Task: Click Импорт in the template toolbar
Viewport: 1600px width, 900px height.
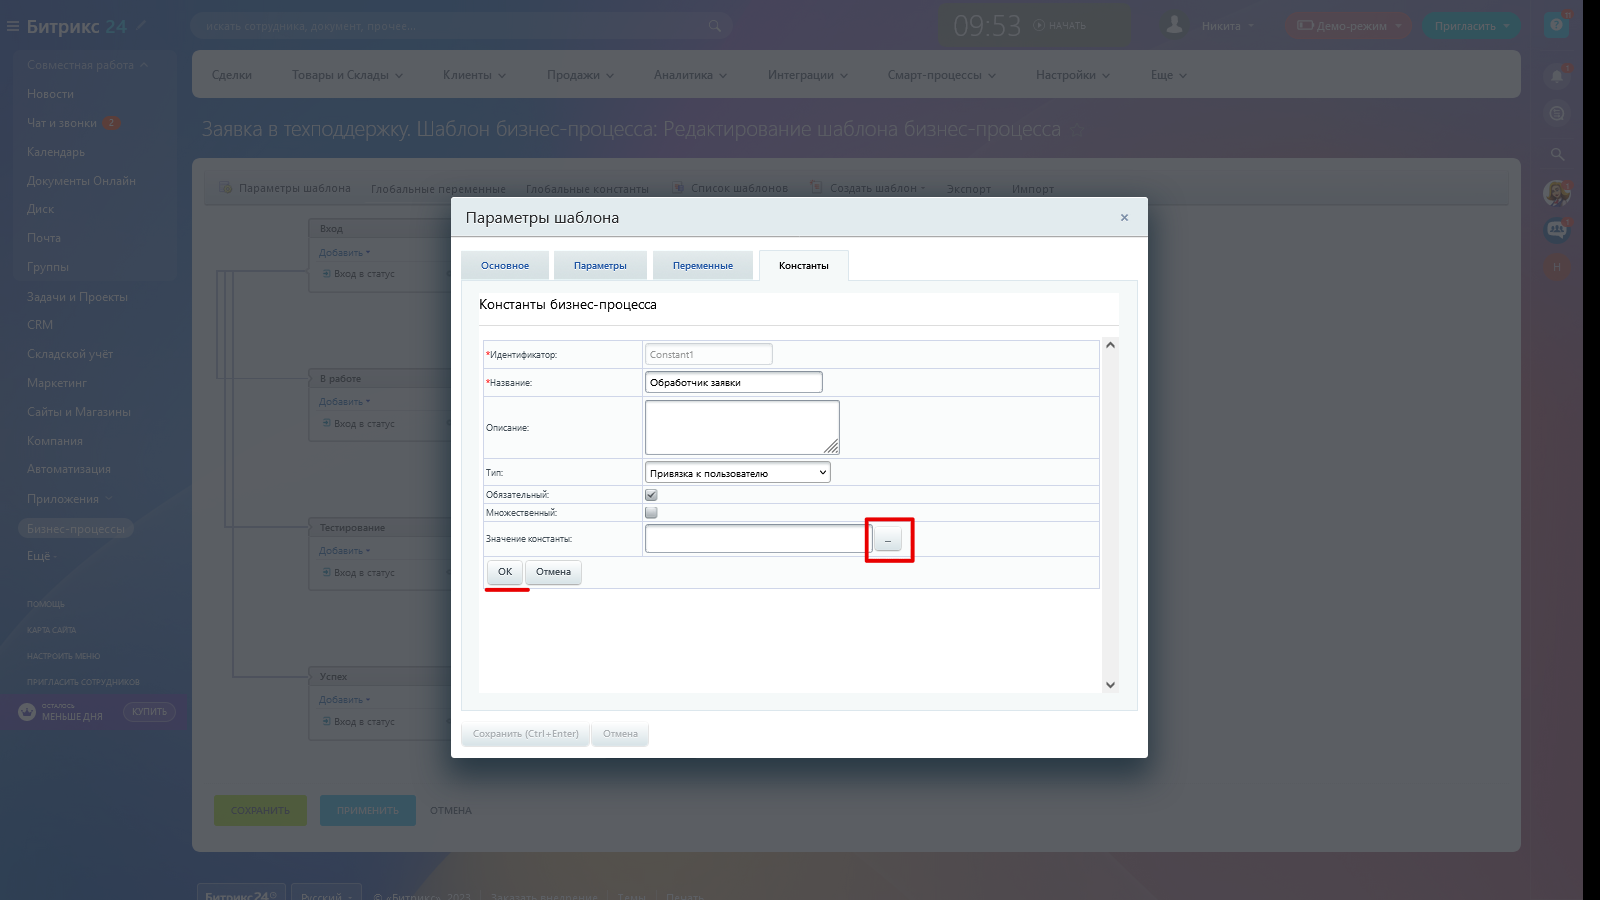Action: tap(1032, 189)
